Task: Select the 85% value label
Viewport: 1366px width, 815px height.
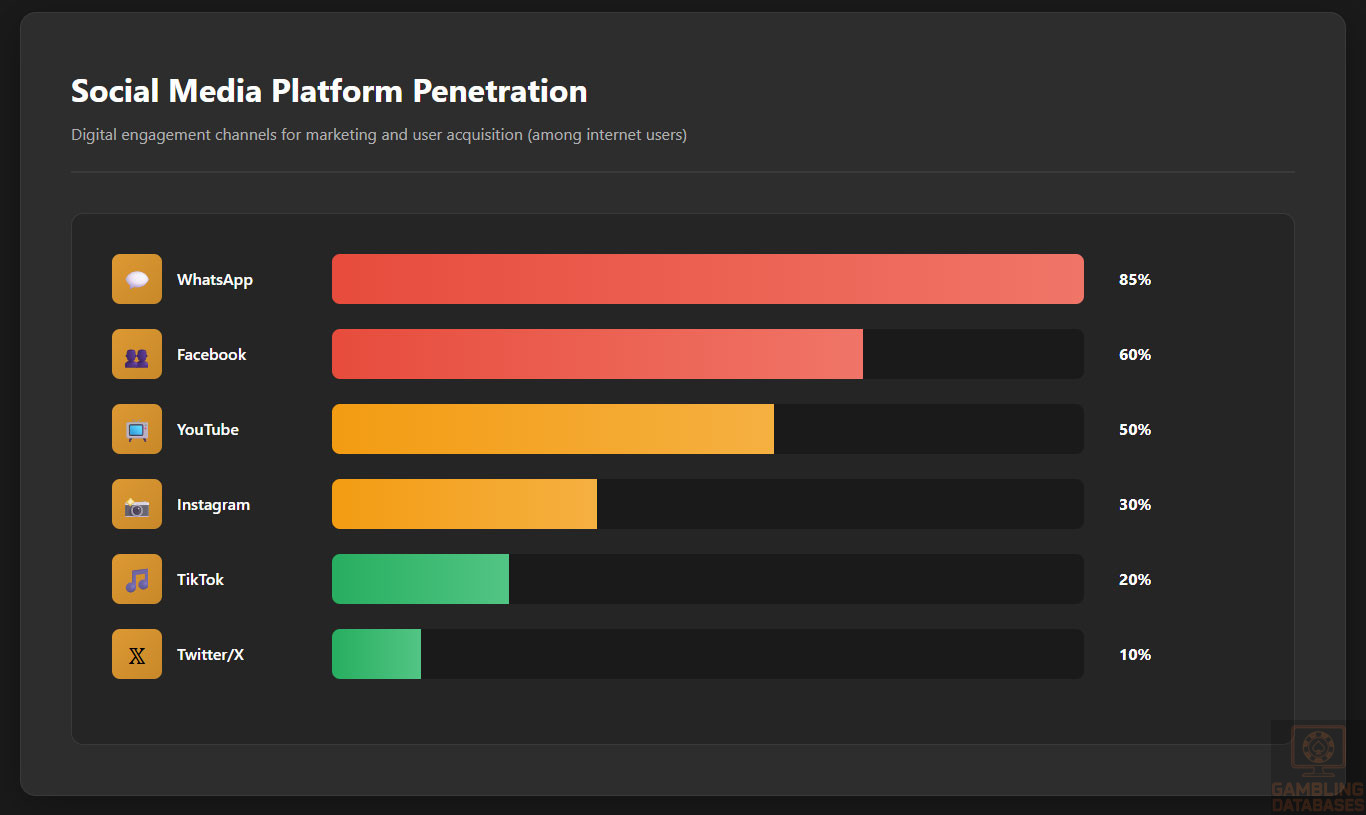Action: (x=1135, y=280)
